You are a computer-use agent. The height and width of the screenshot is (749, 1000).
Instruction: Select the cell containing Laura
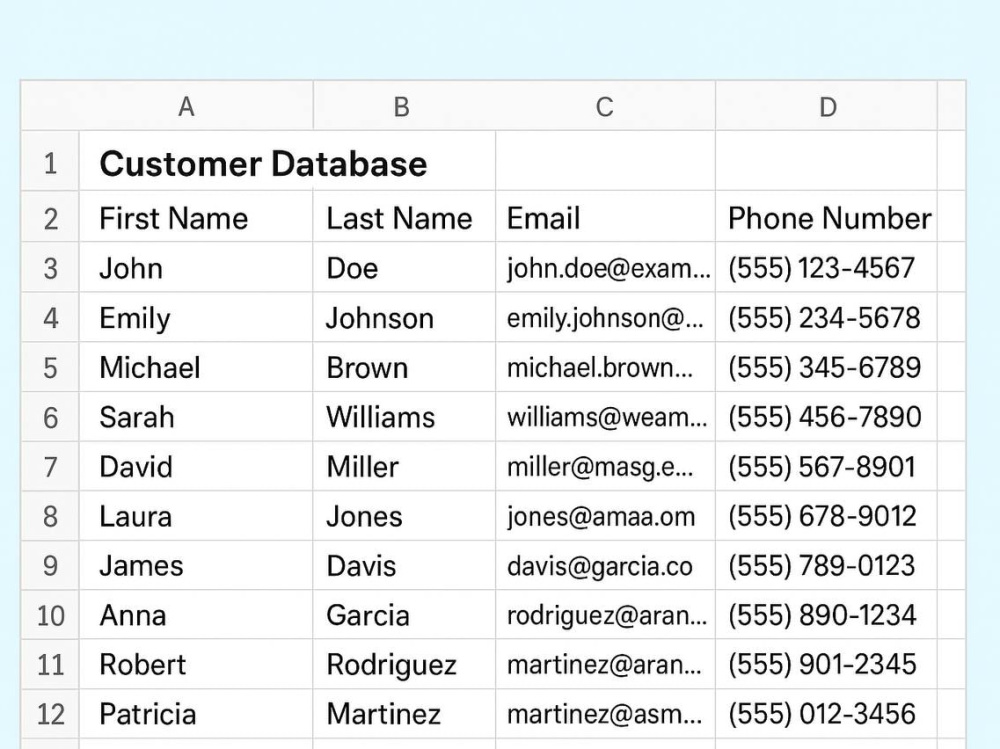[x=196, y=515]
